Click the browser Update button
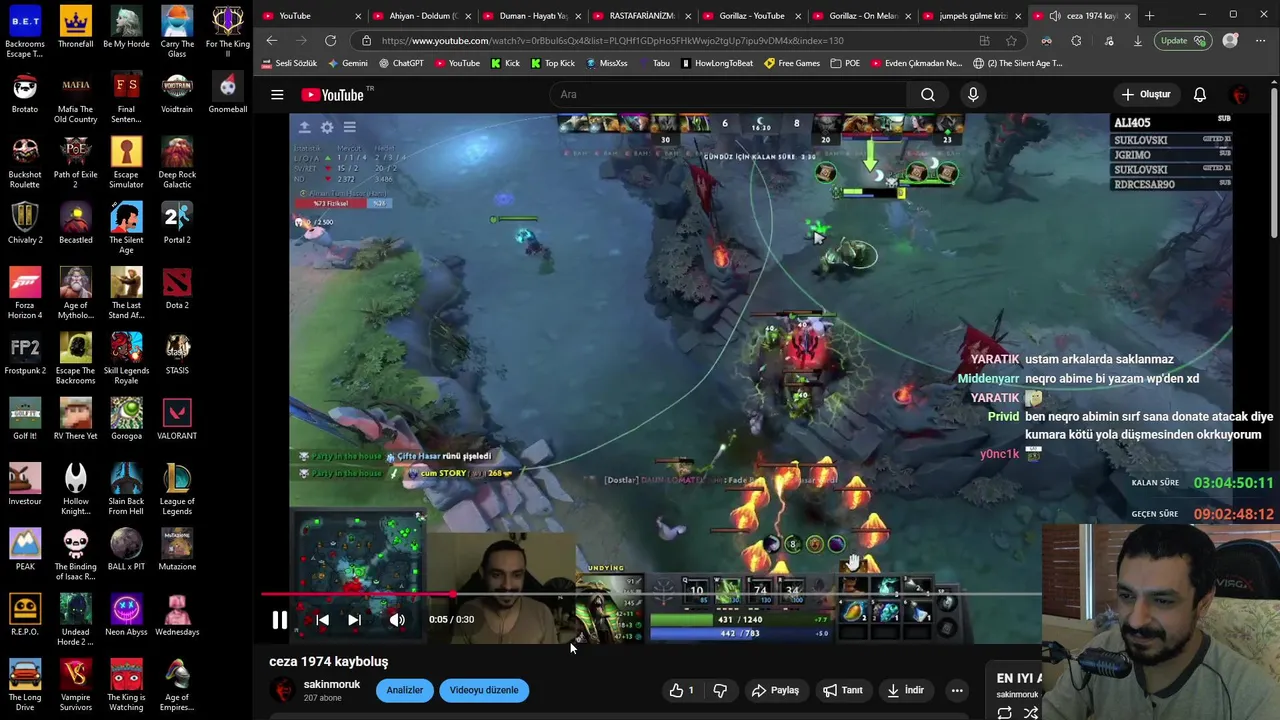 click(1184, 41)
